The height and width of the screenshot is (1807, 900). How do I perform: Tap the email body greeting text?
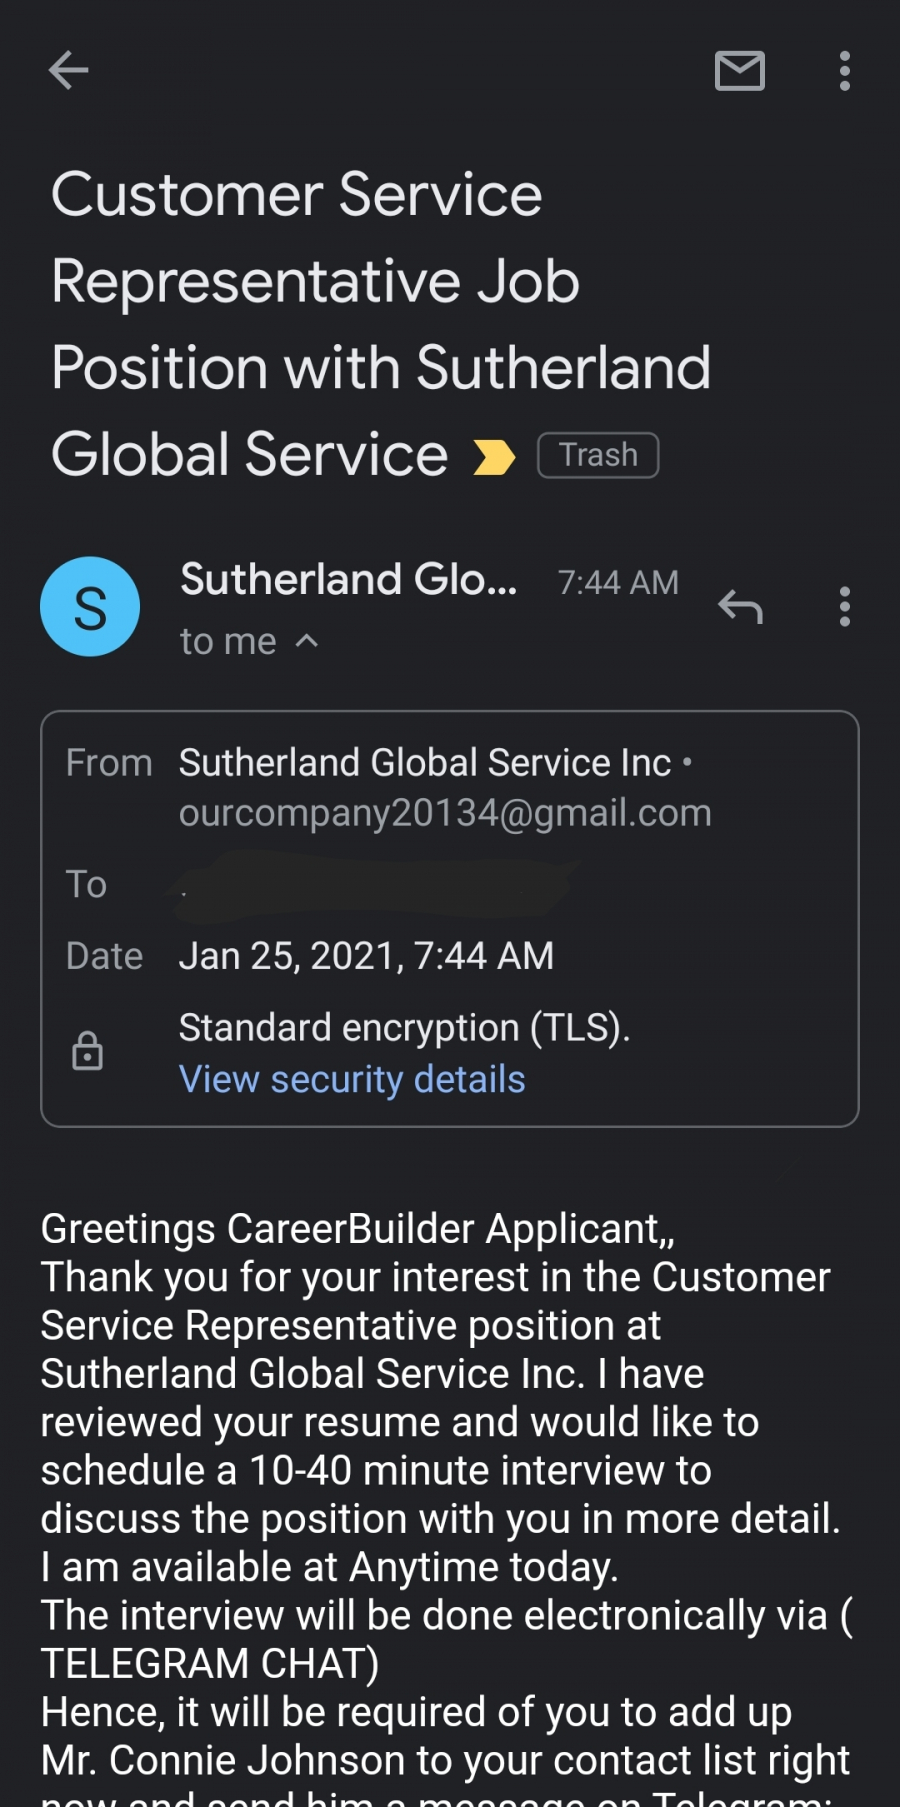pyautogui.click(x=357, y=1229)
